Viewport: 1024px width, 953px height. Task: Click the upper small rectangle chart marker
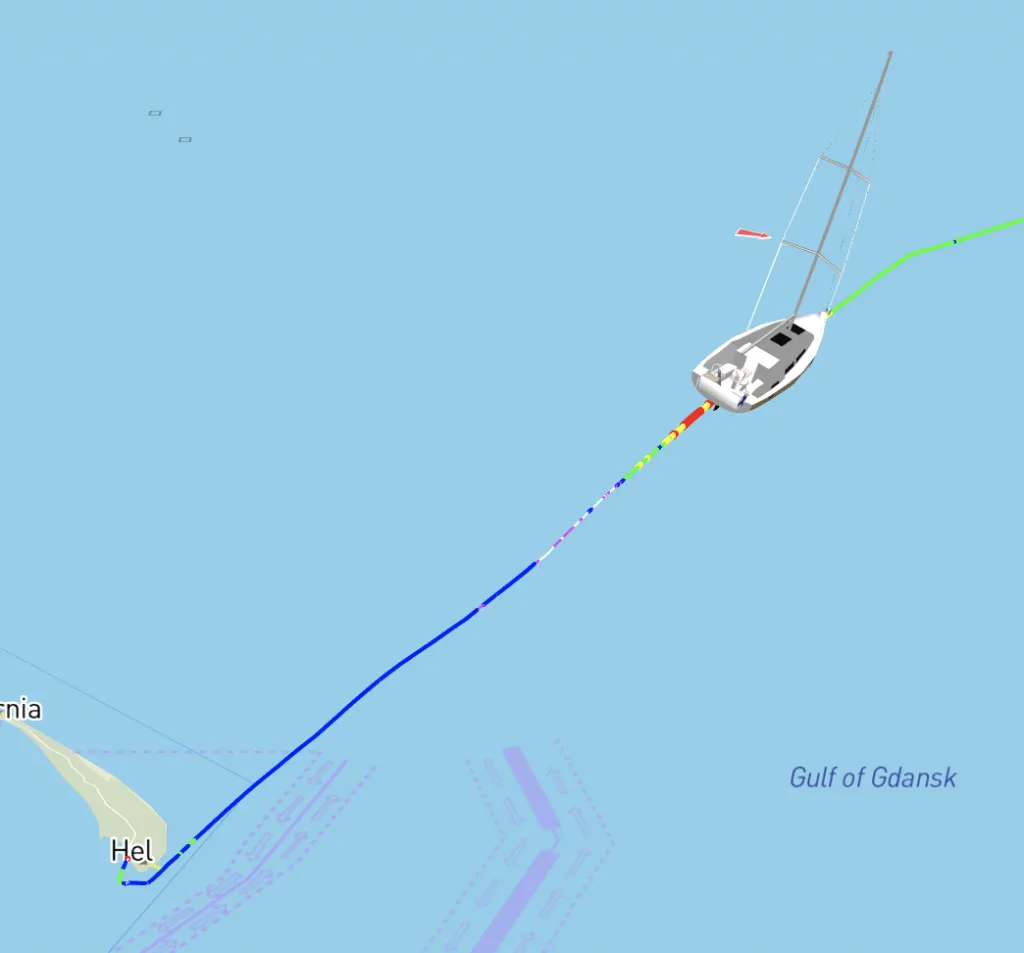[x=155, y=113]
